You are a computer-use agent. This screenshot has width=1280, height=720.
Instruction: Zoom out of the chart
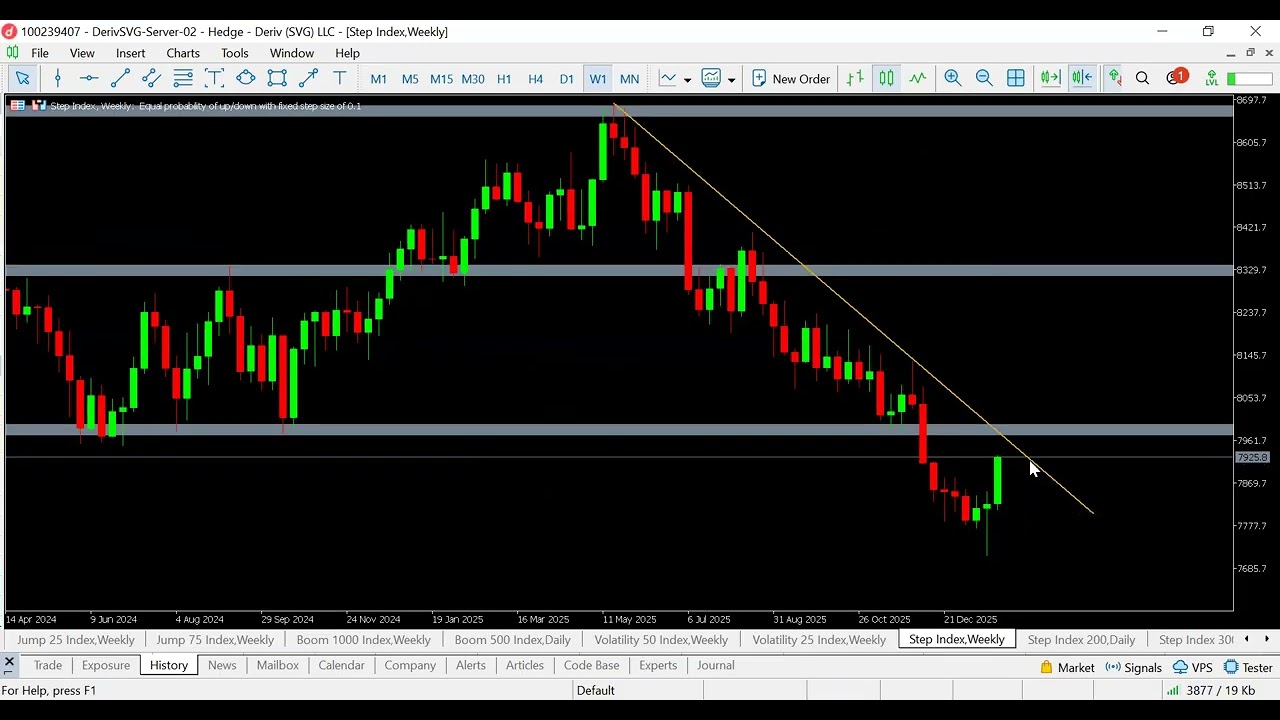(984, 78)
